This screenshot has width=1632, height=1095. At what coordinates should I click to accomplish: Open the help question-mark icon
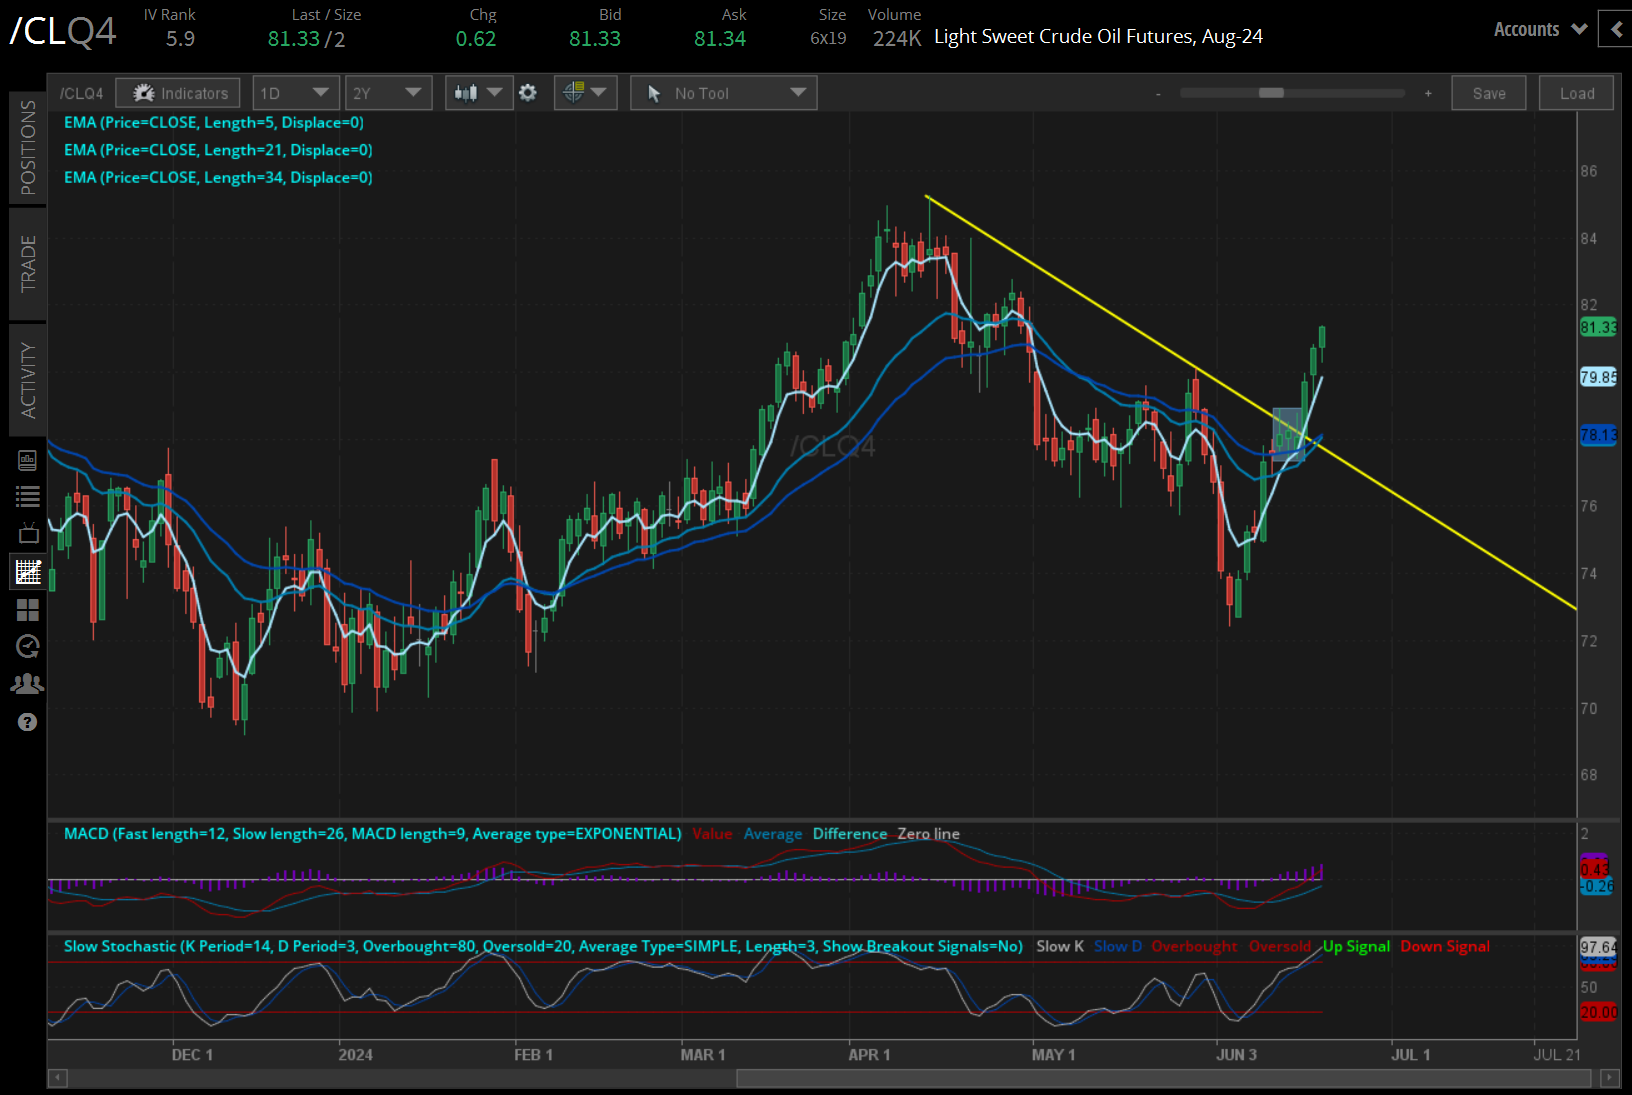[27, 722]
